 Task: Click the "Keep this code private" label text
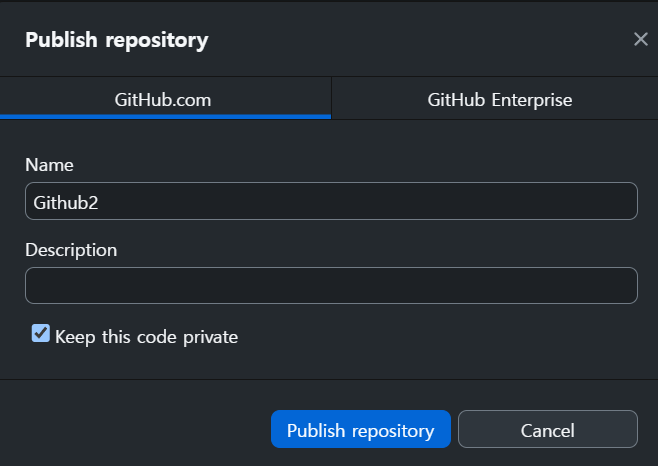pos(146,337)
